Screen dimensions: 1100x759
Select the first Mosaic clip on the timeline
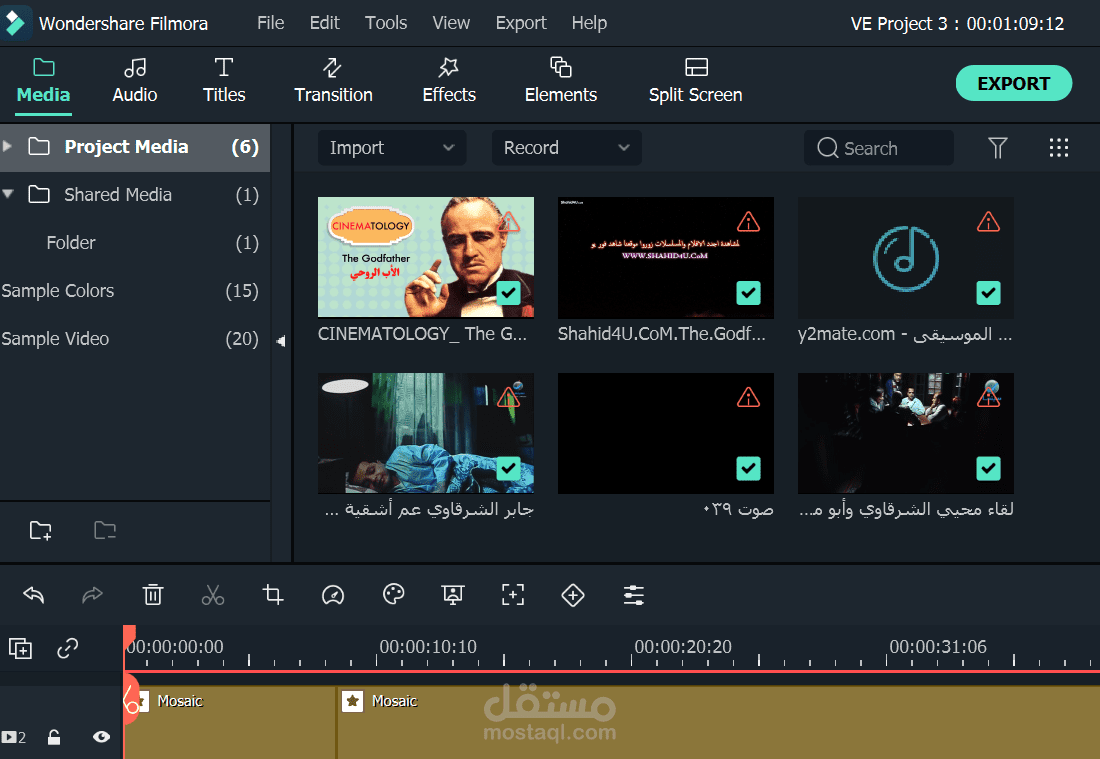tap(230, 723)
